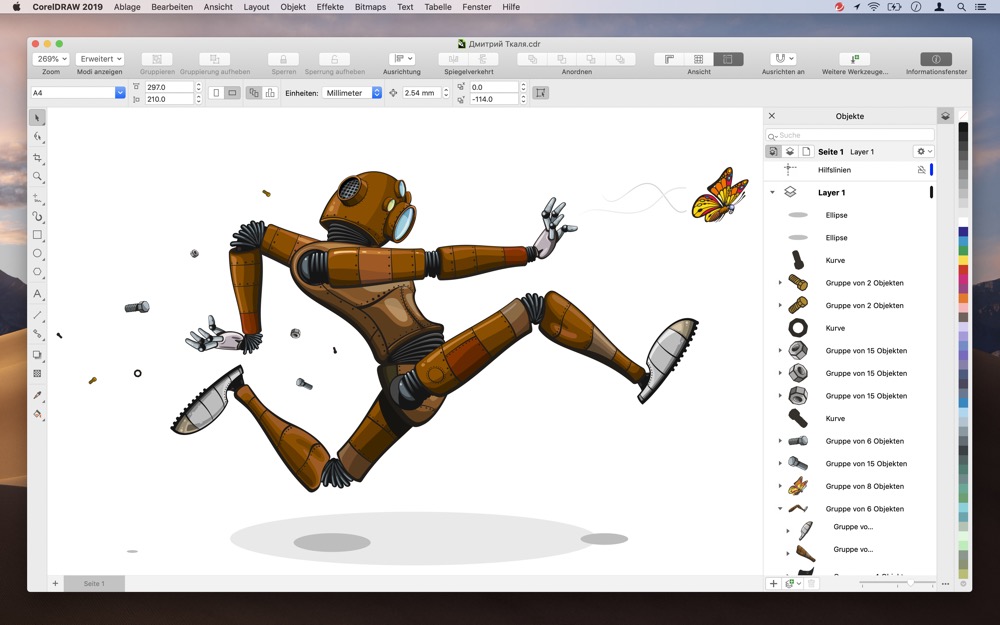Image resolution: width=1000 pixels, height=625 pixels.
Task: Toggle grid in Ansicht group
Action: [698, 59]
